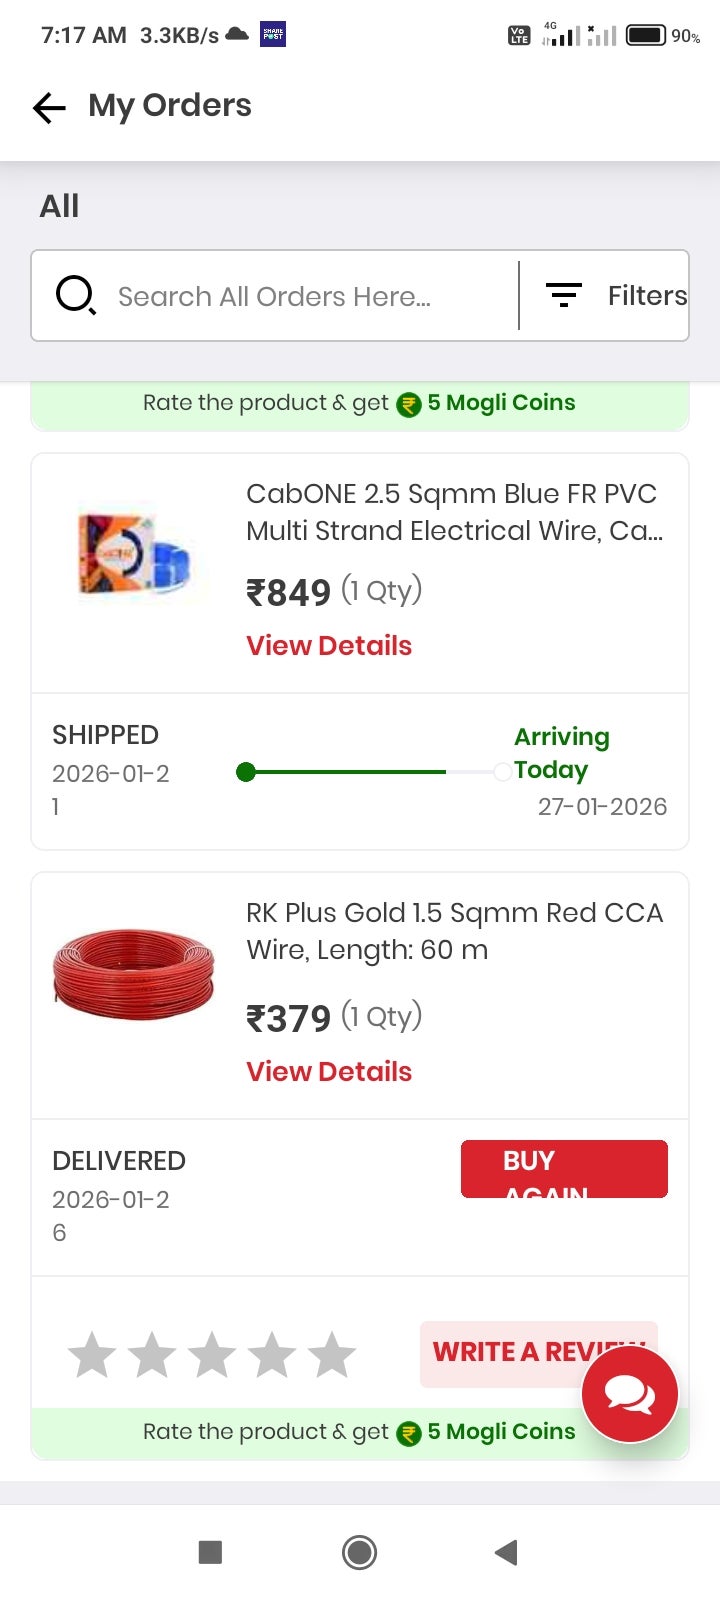720x1600 pixels.
Task: Rate RK Plus wire three stars
Action: pyautogui.click(x=212, y=1355)
